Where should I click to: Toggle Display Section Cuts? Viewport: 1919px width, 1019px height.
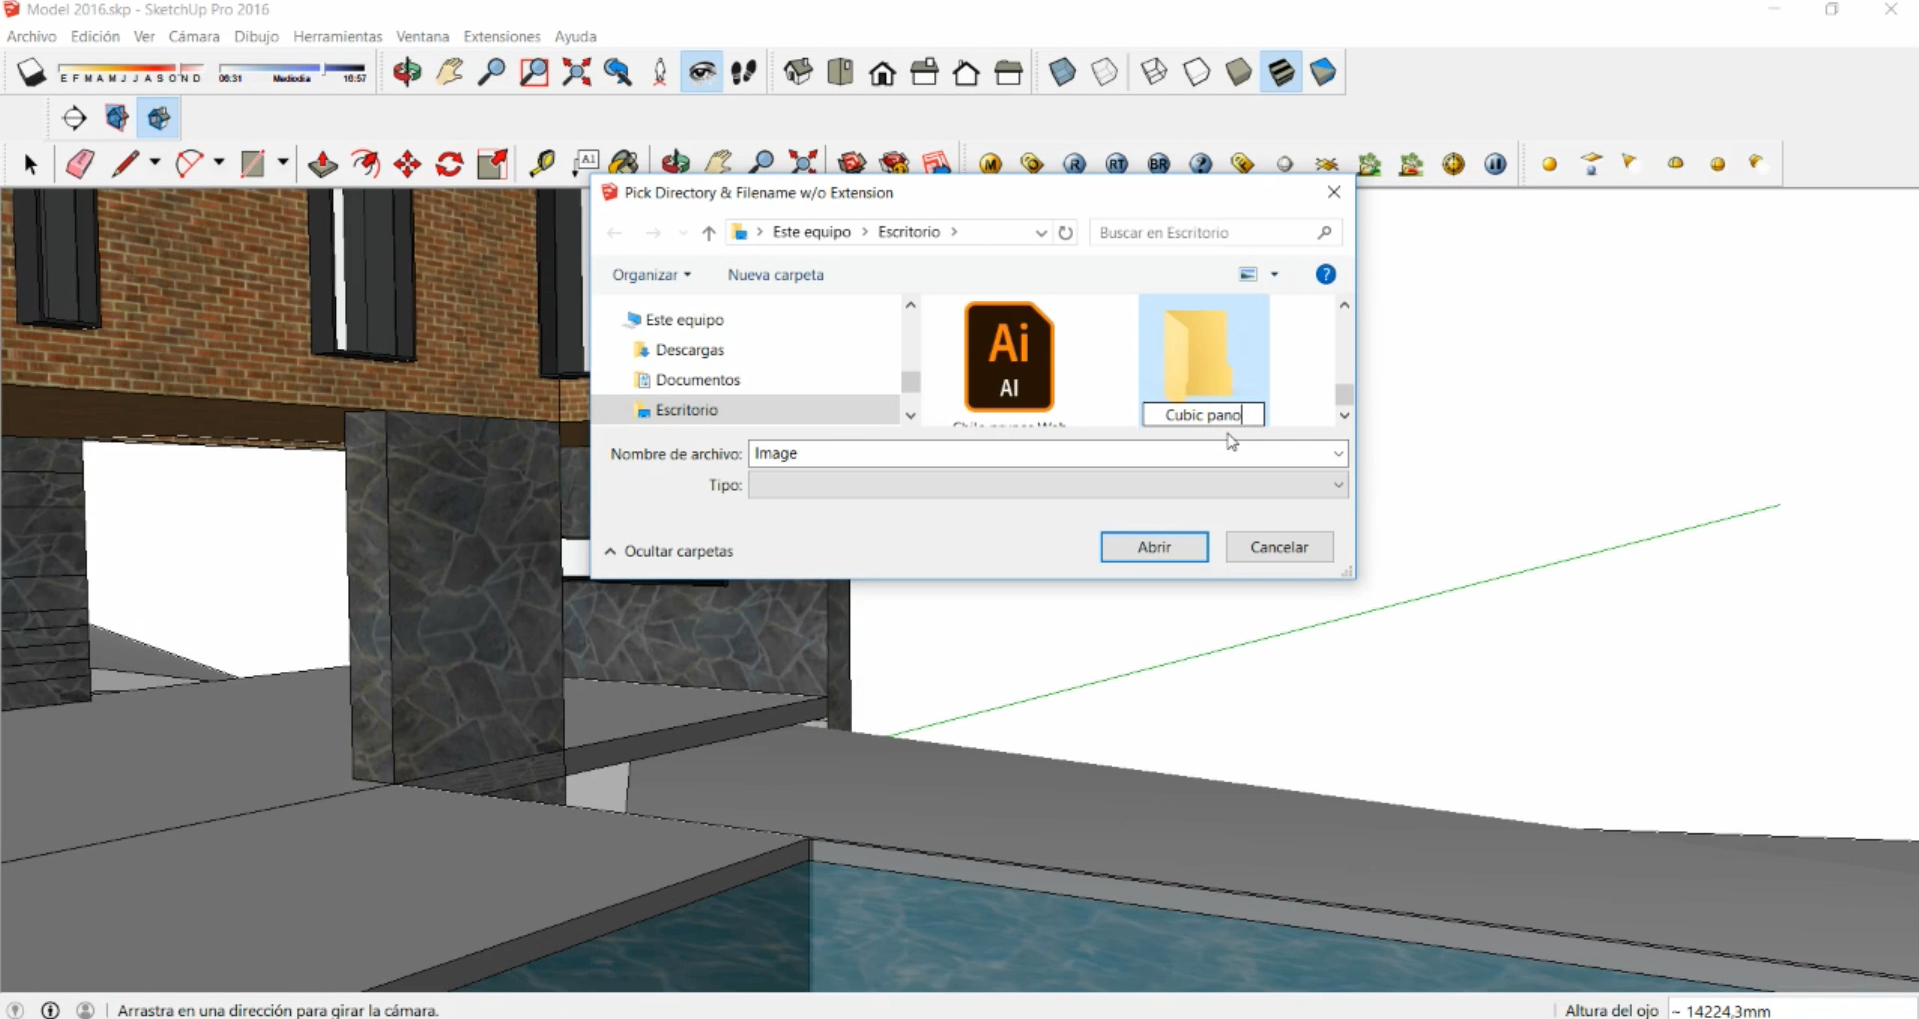pyautogui.click(x=159, y=118)
